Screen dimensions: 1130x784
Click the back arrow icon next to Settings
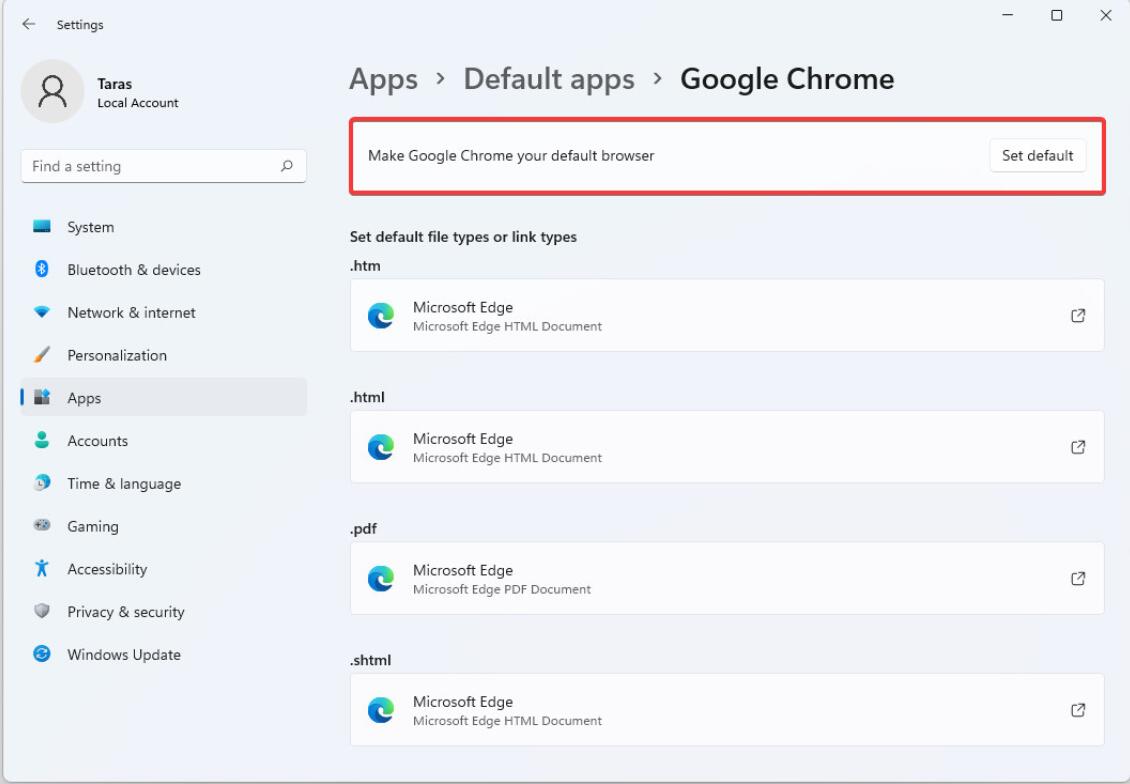29,24
